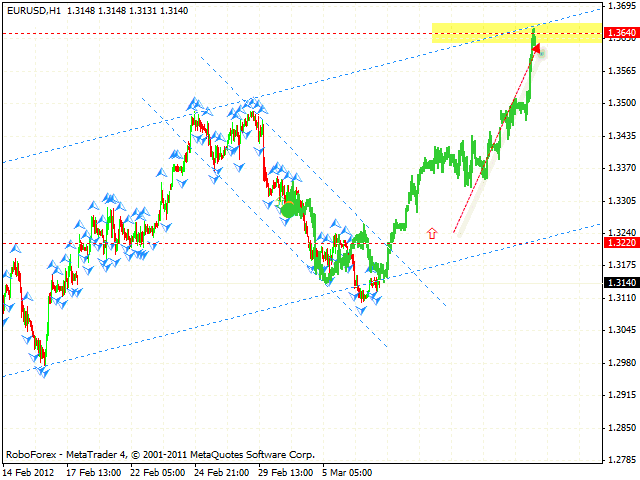640x480 pixels.
Task: Select the red 1.3640 price level label
Action: click(x=618, y=34)
